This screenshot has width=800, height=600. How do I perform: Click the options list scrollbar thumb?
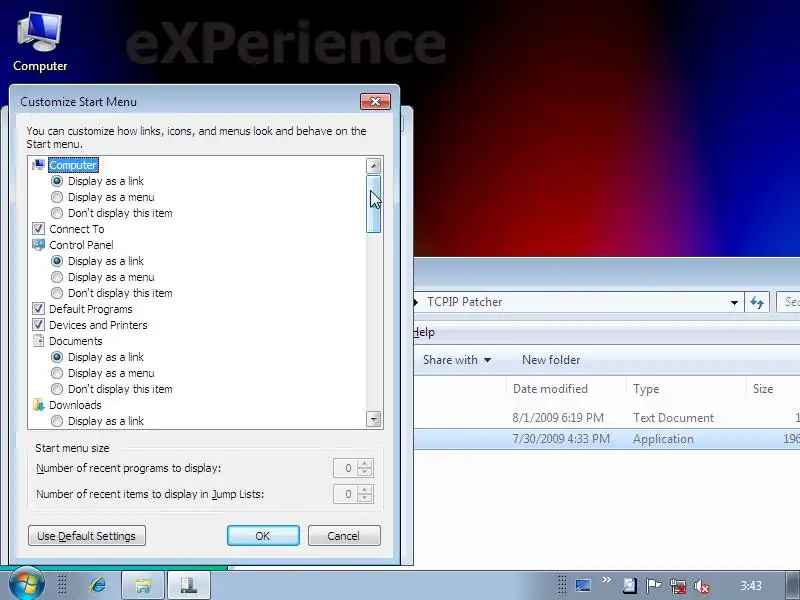[373, 204]
